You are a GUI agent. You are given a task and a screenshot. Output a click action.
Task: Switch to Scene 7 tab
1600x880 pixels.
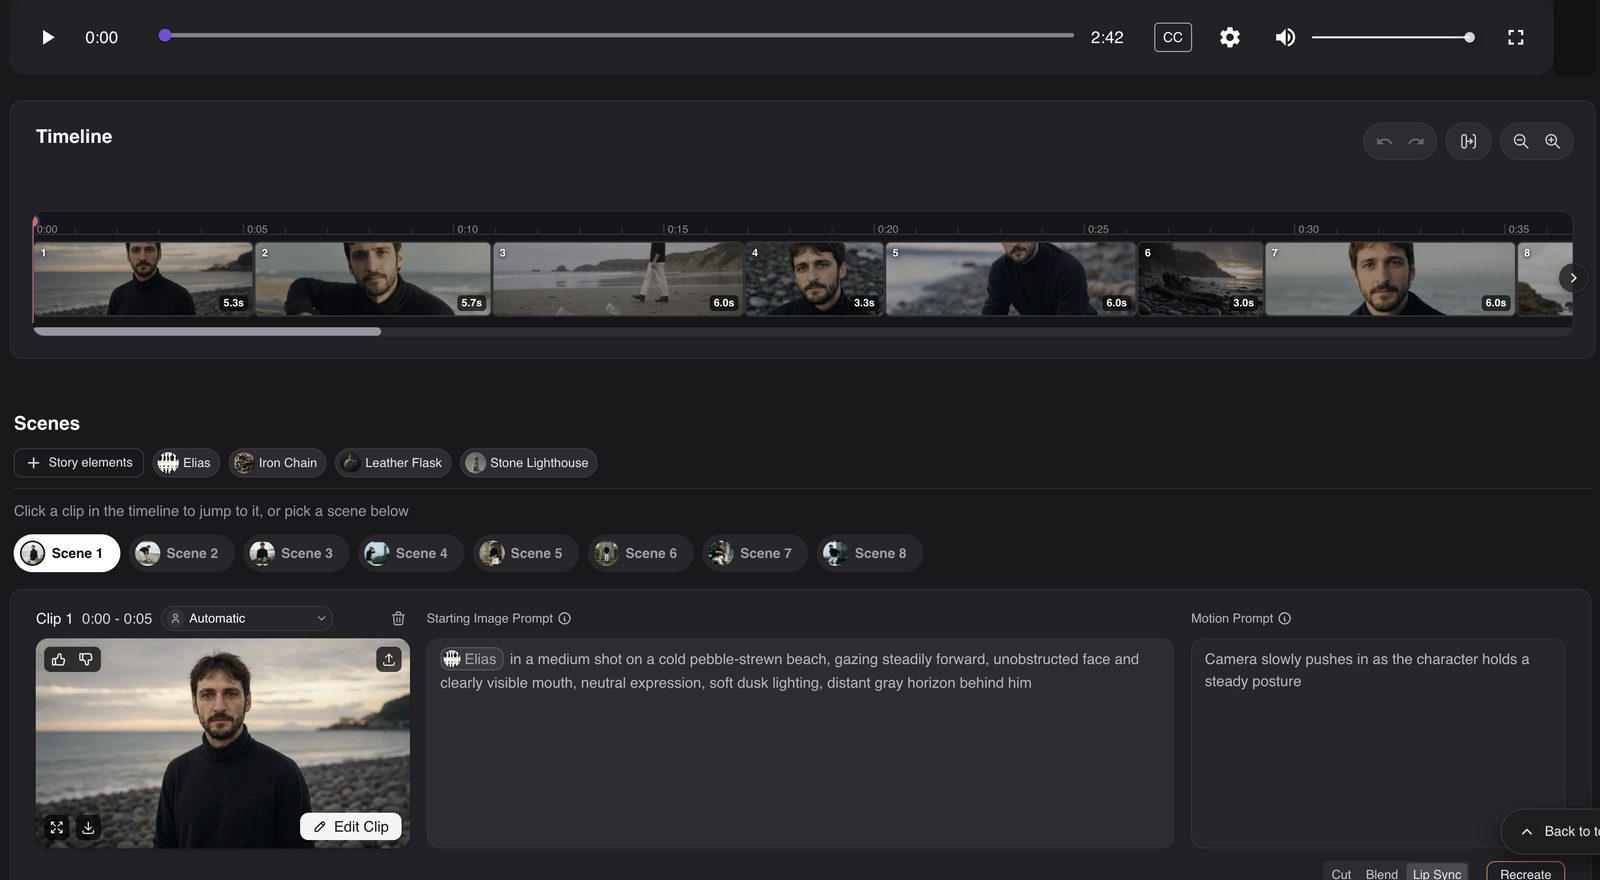755,553
